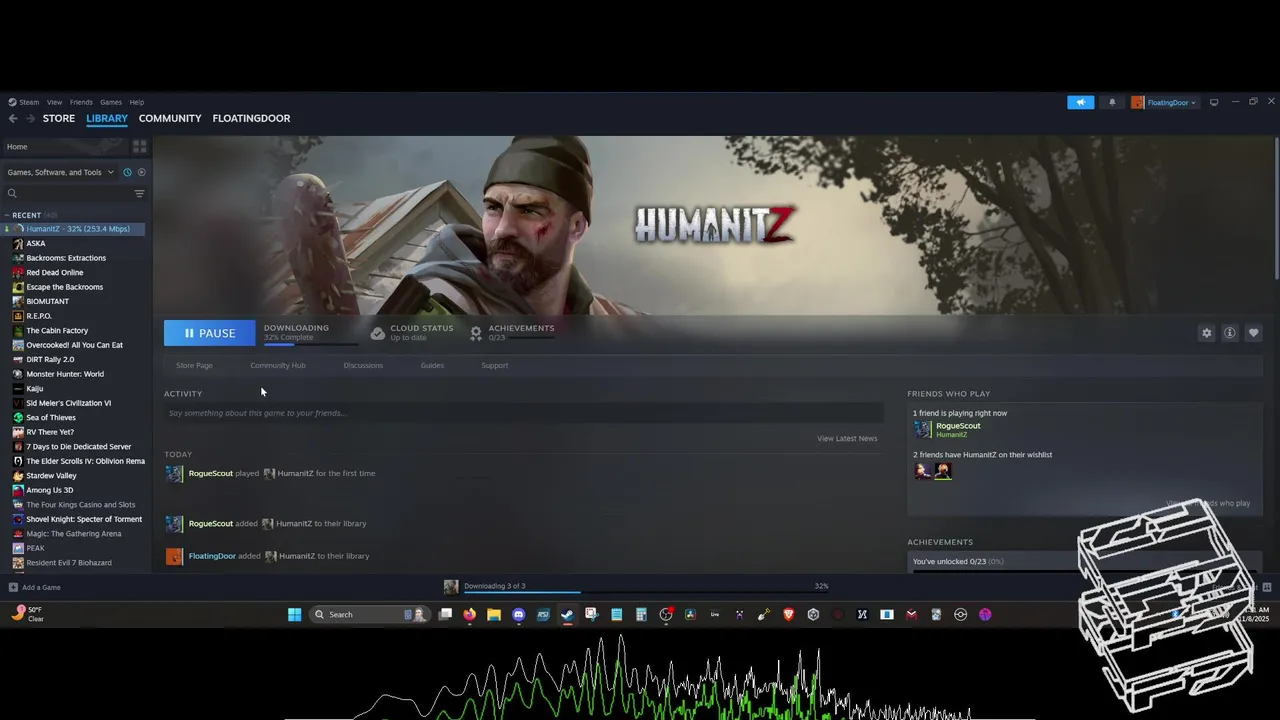Toggle ready-to-play filter icon
The height and width of the screenshot is (720, 1280).
[141, 172]
